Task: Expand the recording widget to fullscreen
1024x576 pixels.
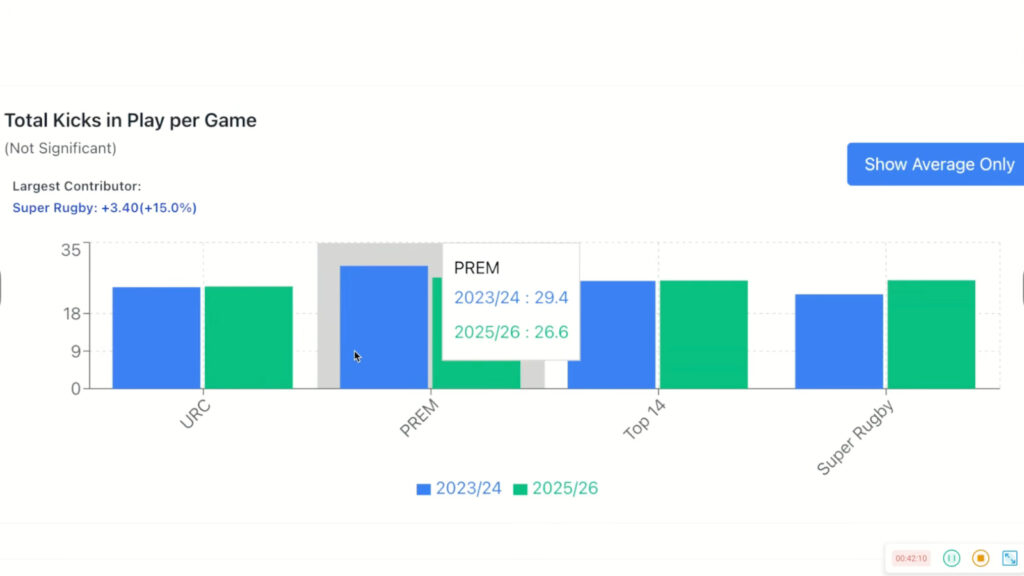Action: point(1009,558)
